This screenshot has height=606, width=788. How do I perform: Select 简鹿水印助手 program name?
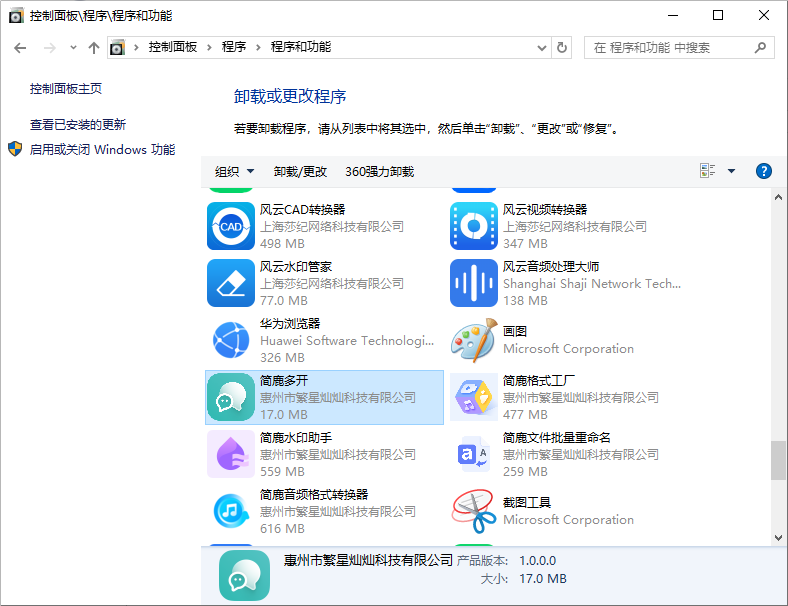click(296, 437)
